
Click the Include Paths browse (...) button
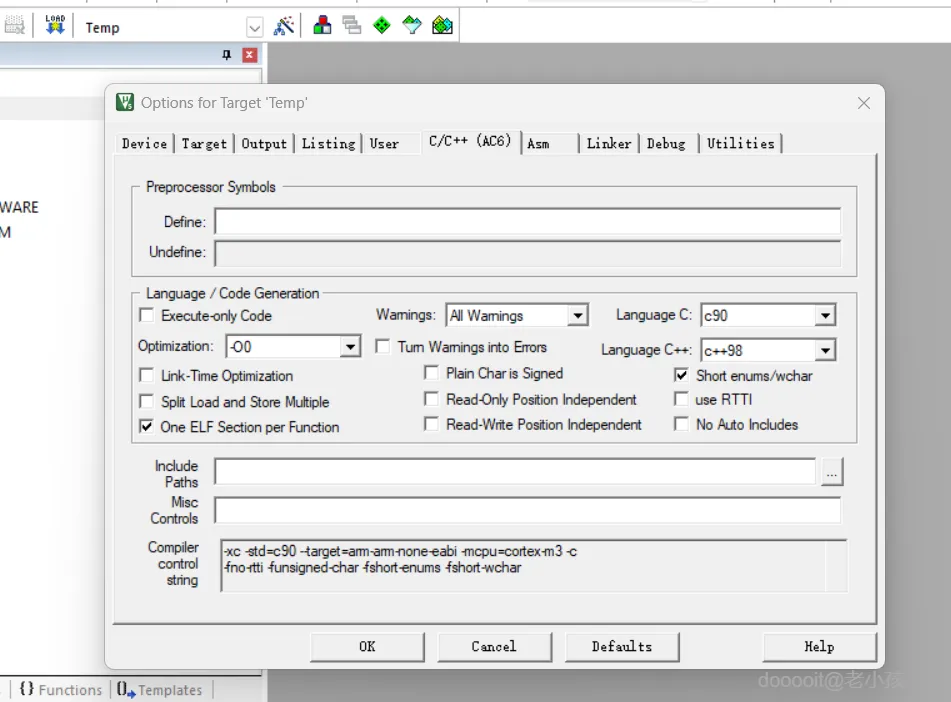pyautogui.click(x=832, y=473)
